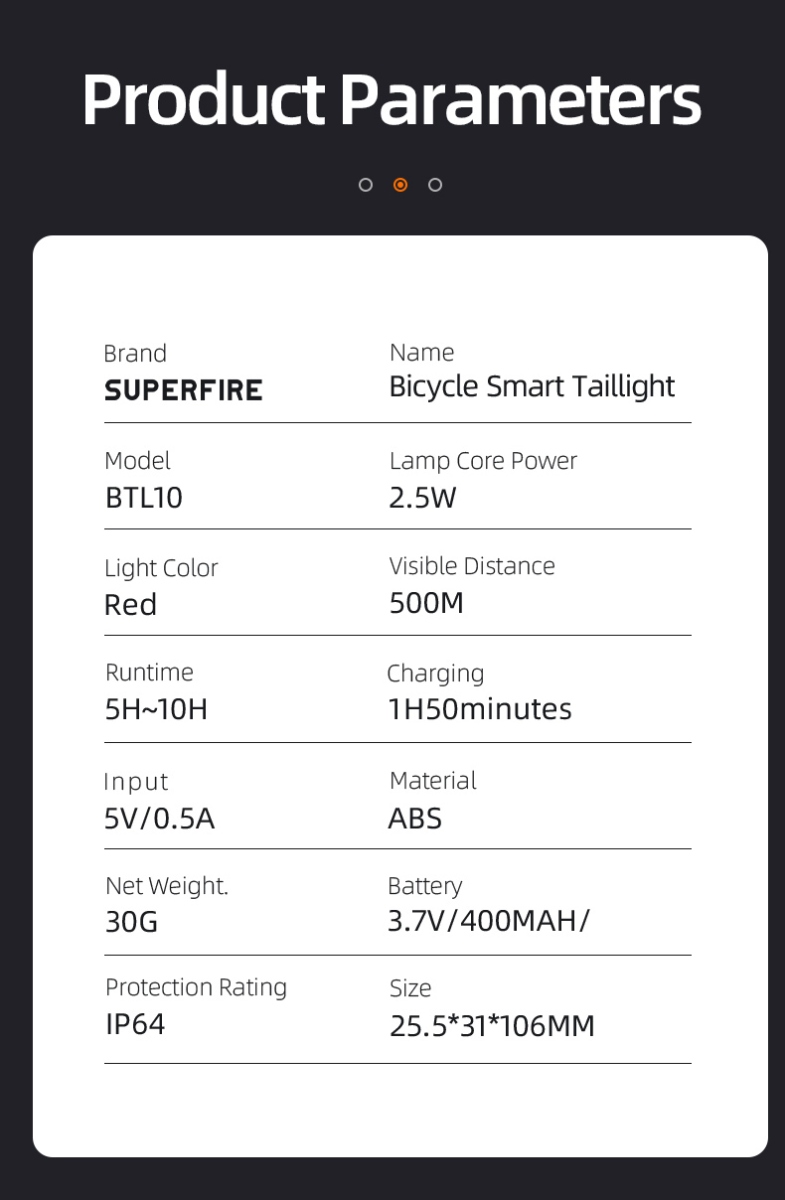Select the orange middle carousel dot
This screenshot has width=785, height=1200.
point(400,185)
